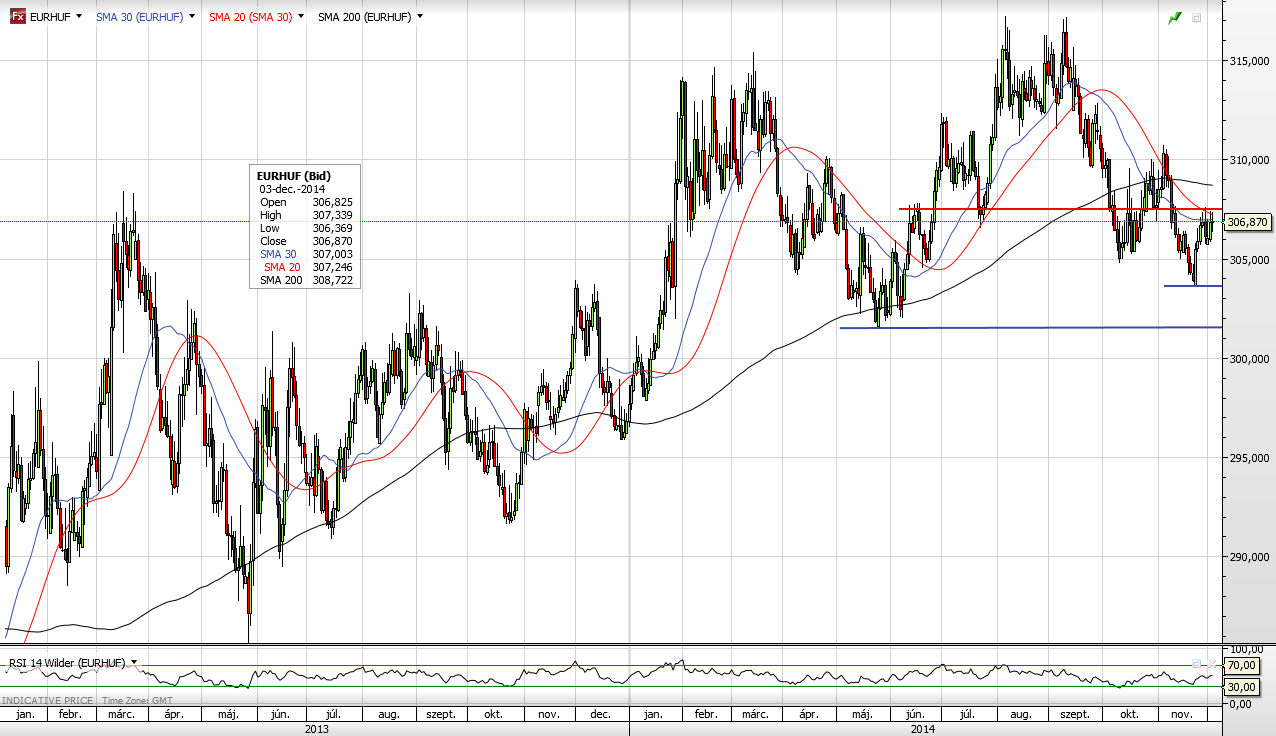Click the red Fx instrument icon
Image resolution: width=1276 pixels, height=736 pixels.
tap(17, 17)
